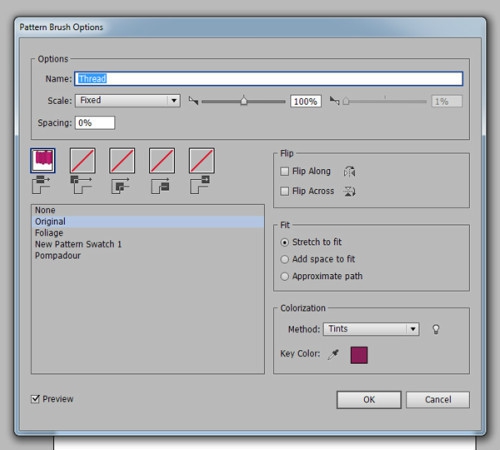This screenshot has height=450, width=500.
Task: Toggle the Preview checkbox
Action: [x=35, y=399]
